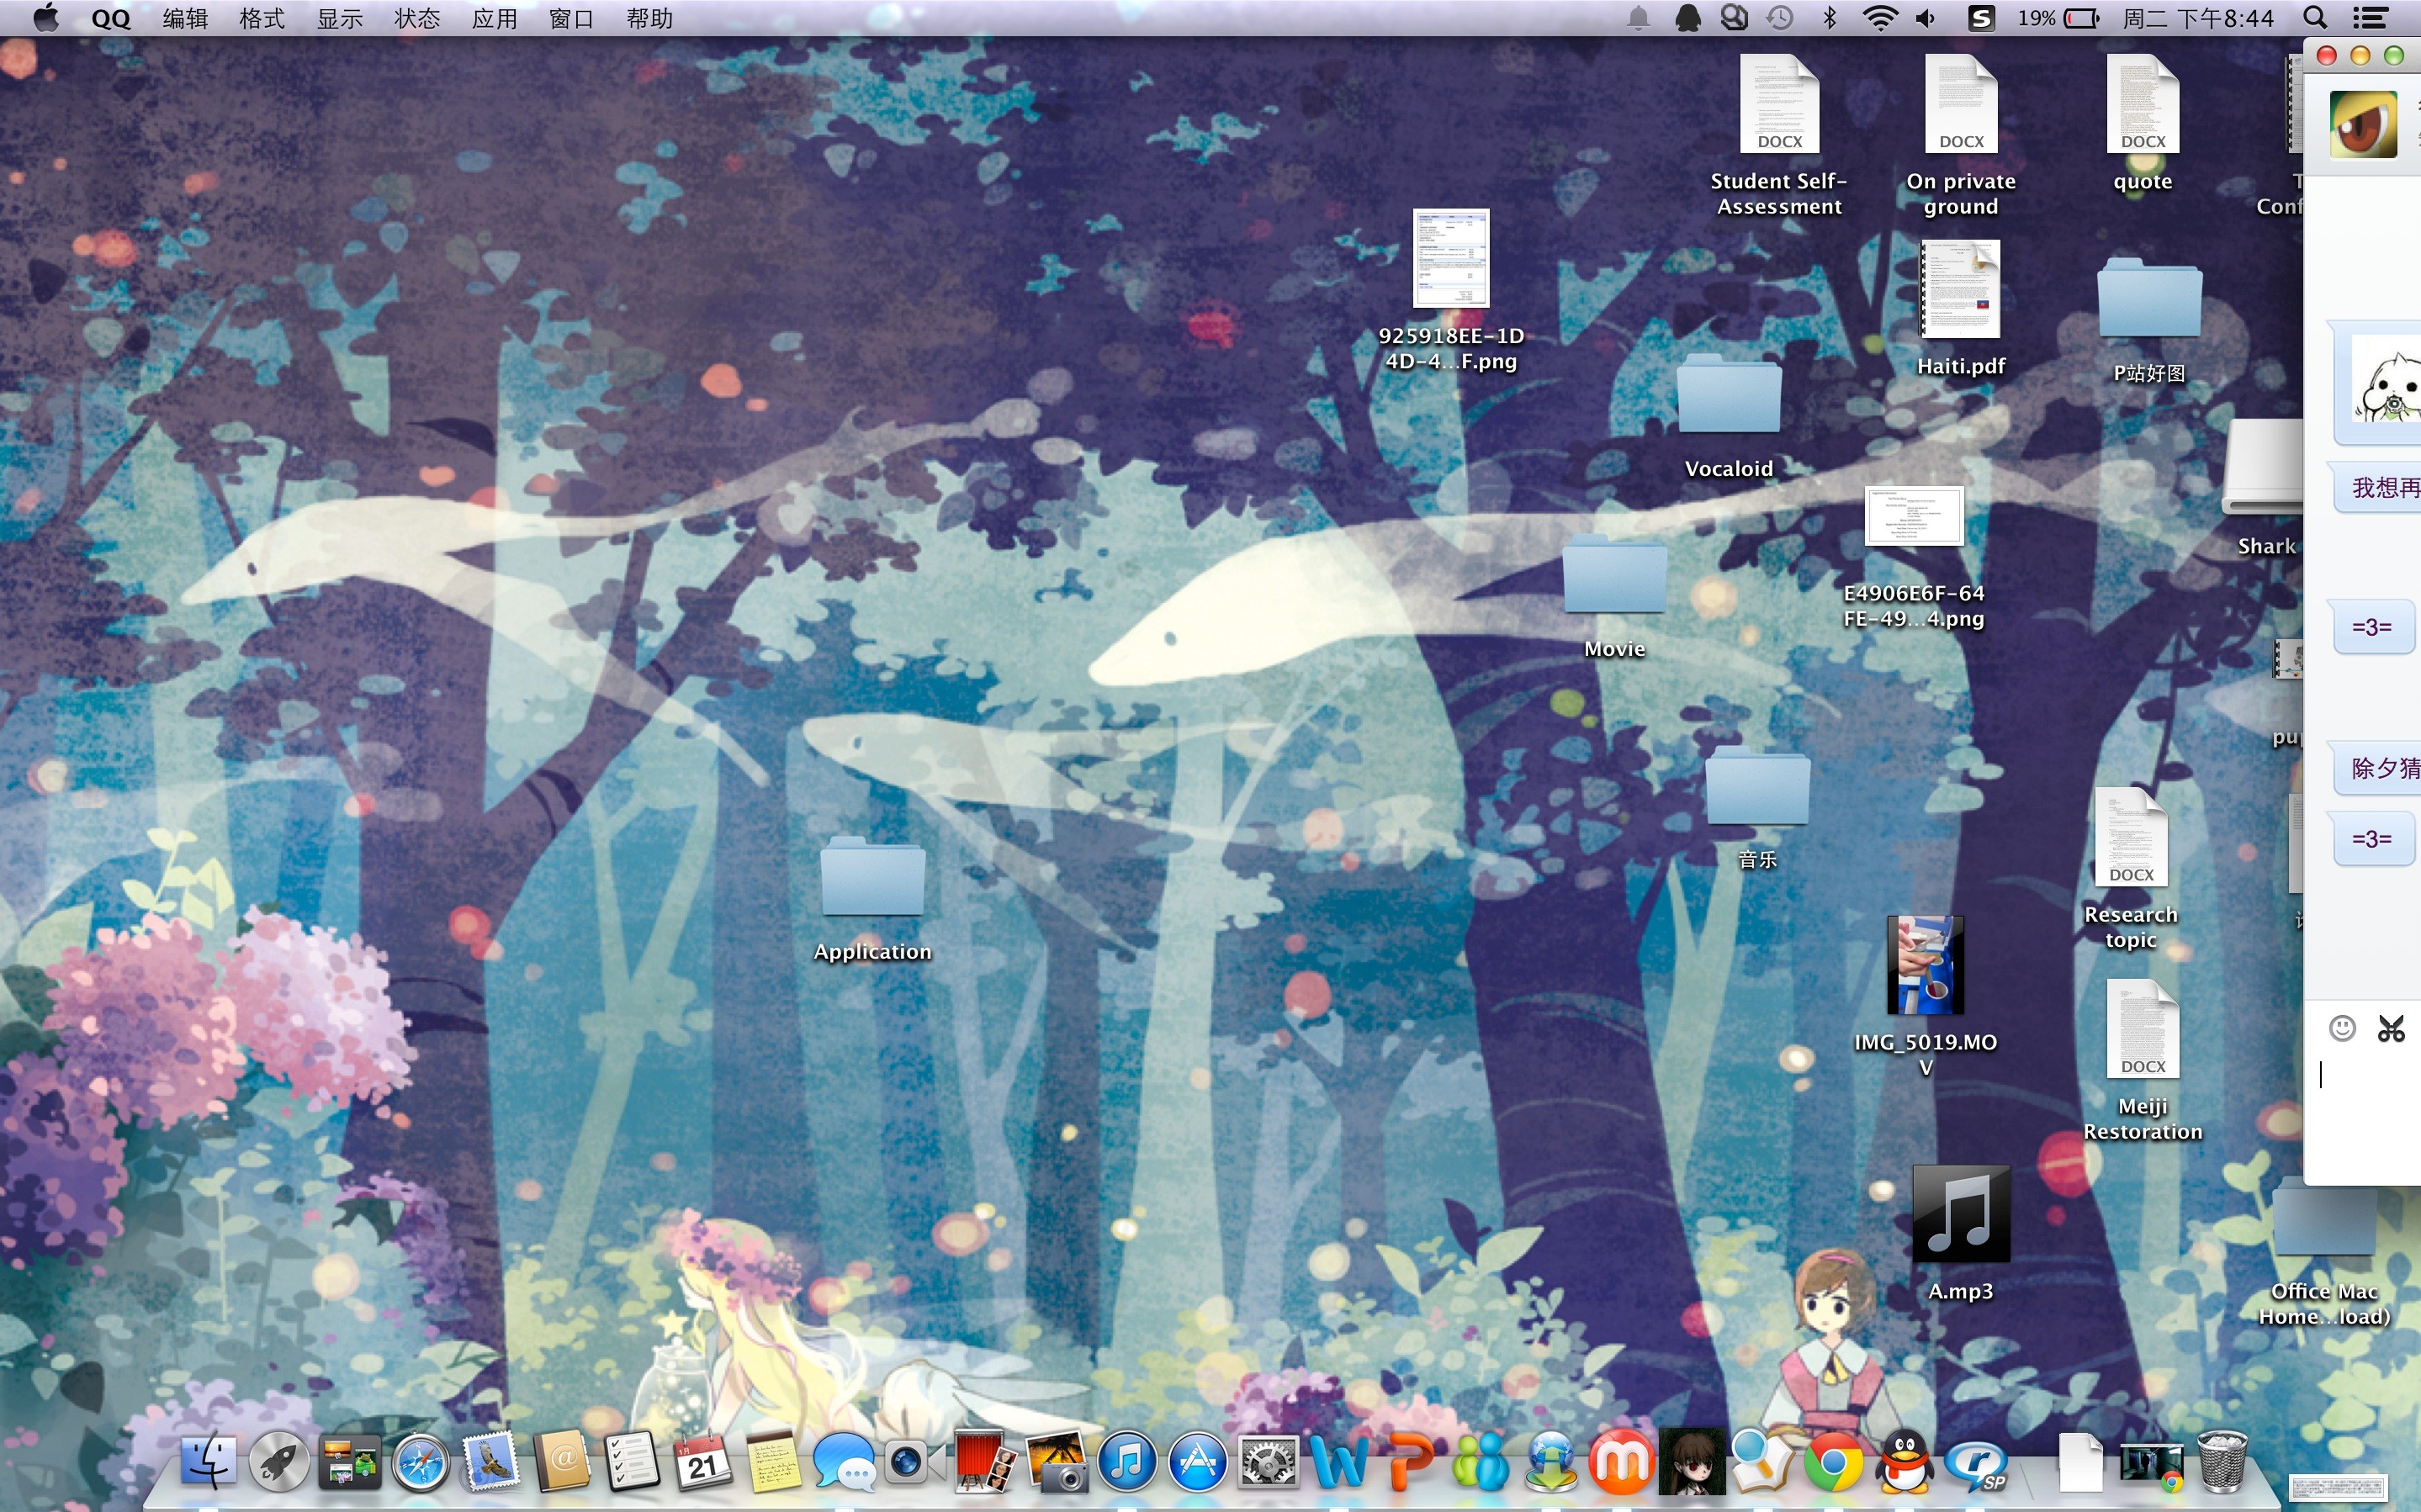Image resolution: width=2421 pixels, height=1512 pixels.
Task: Open globe download app in dock
Action: tap(1551, 1463)
